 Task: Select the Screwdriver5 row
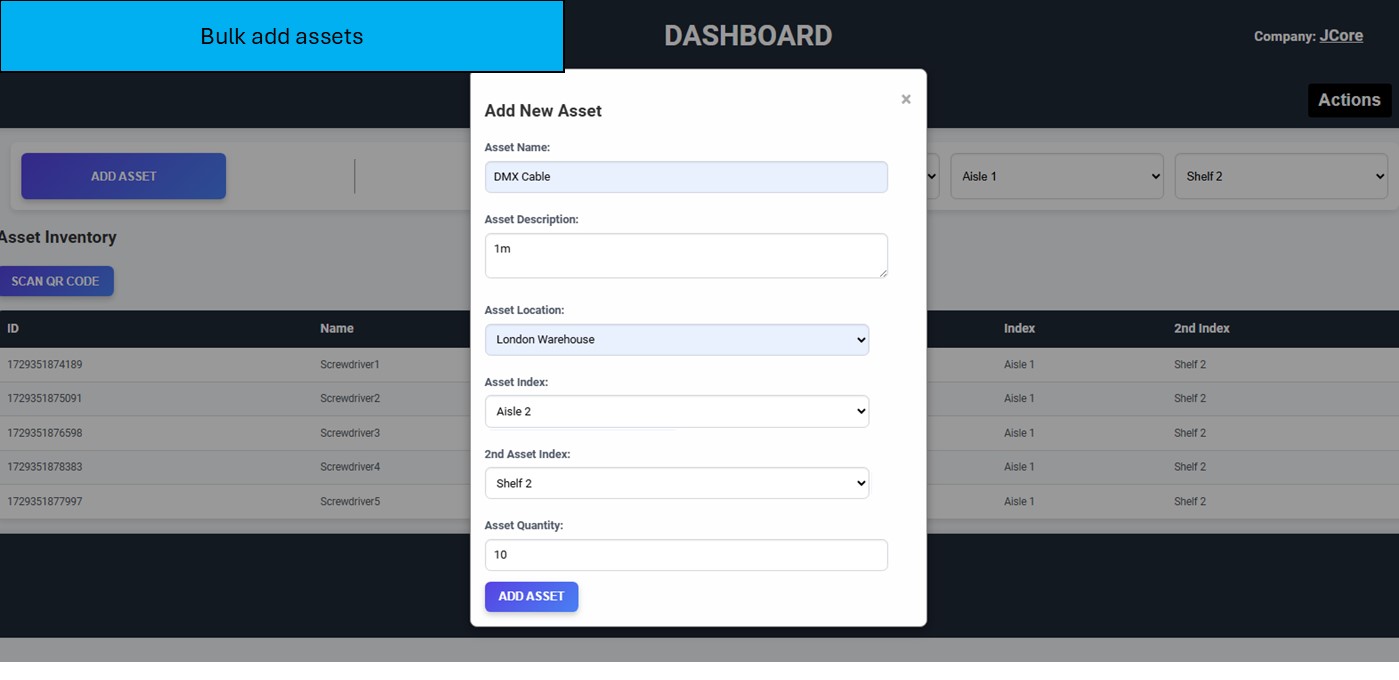(350, 502)
